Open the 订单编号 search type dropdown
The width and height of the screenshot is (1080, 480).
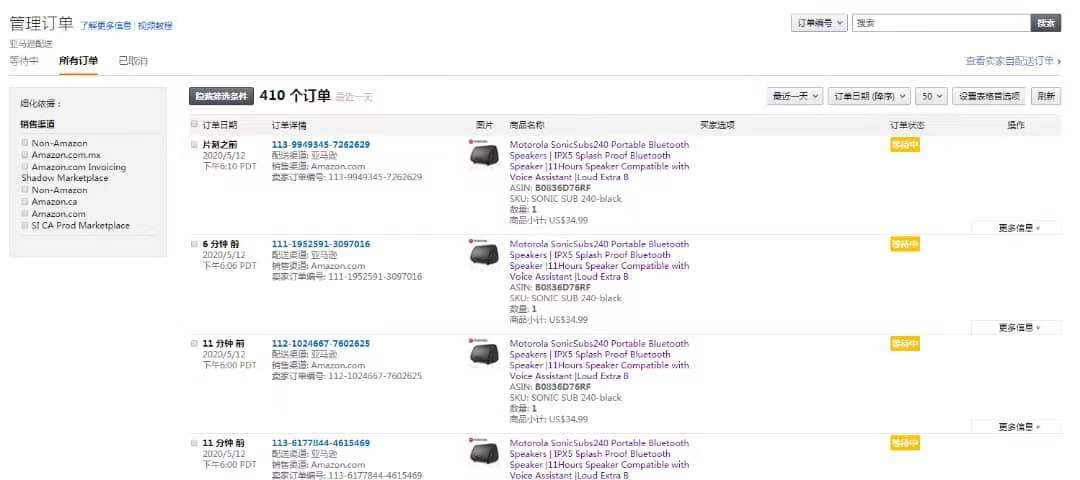tap(818, 23)
